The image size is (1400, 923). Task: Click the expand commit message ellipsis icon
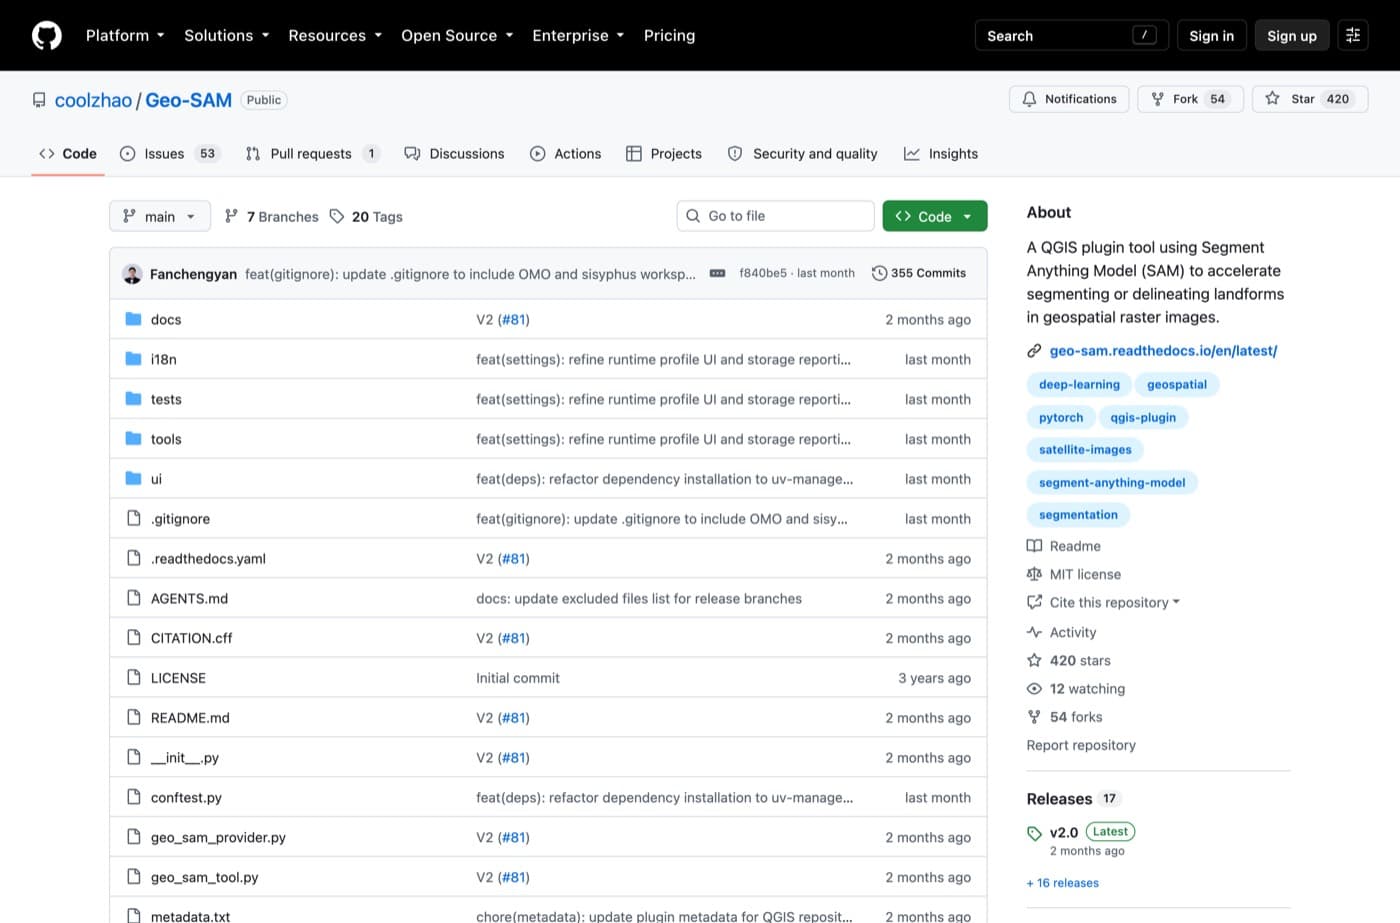pos(717,273)
